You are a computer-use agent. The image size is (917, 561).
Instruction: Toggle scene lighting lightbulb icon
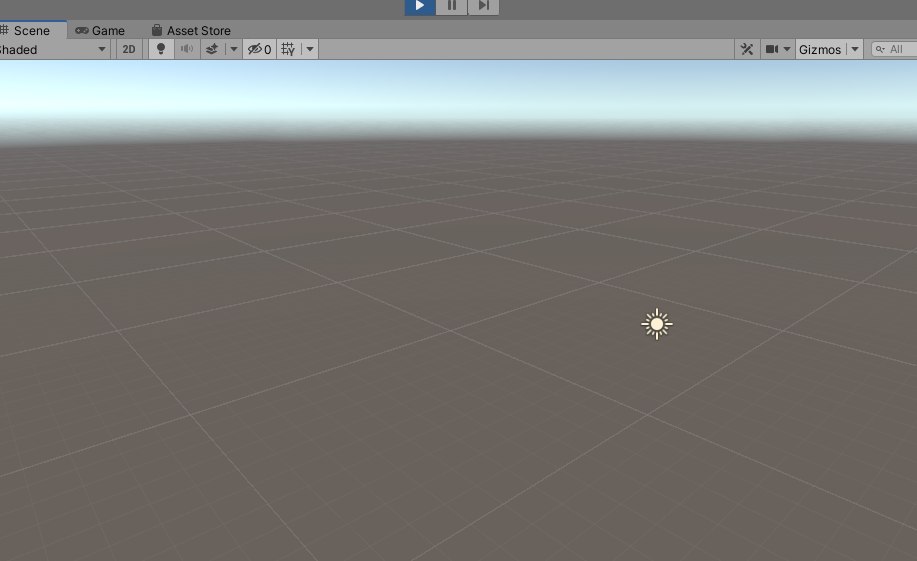point(161,50)
